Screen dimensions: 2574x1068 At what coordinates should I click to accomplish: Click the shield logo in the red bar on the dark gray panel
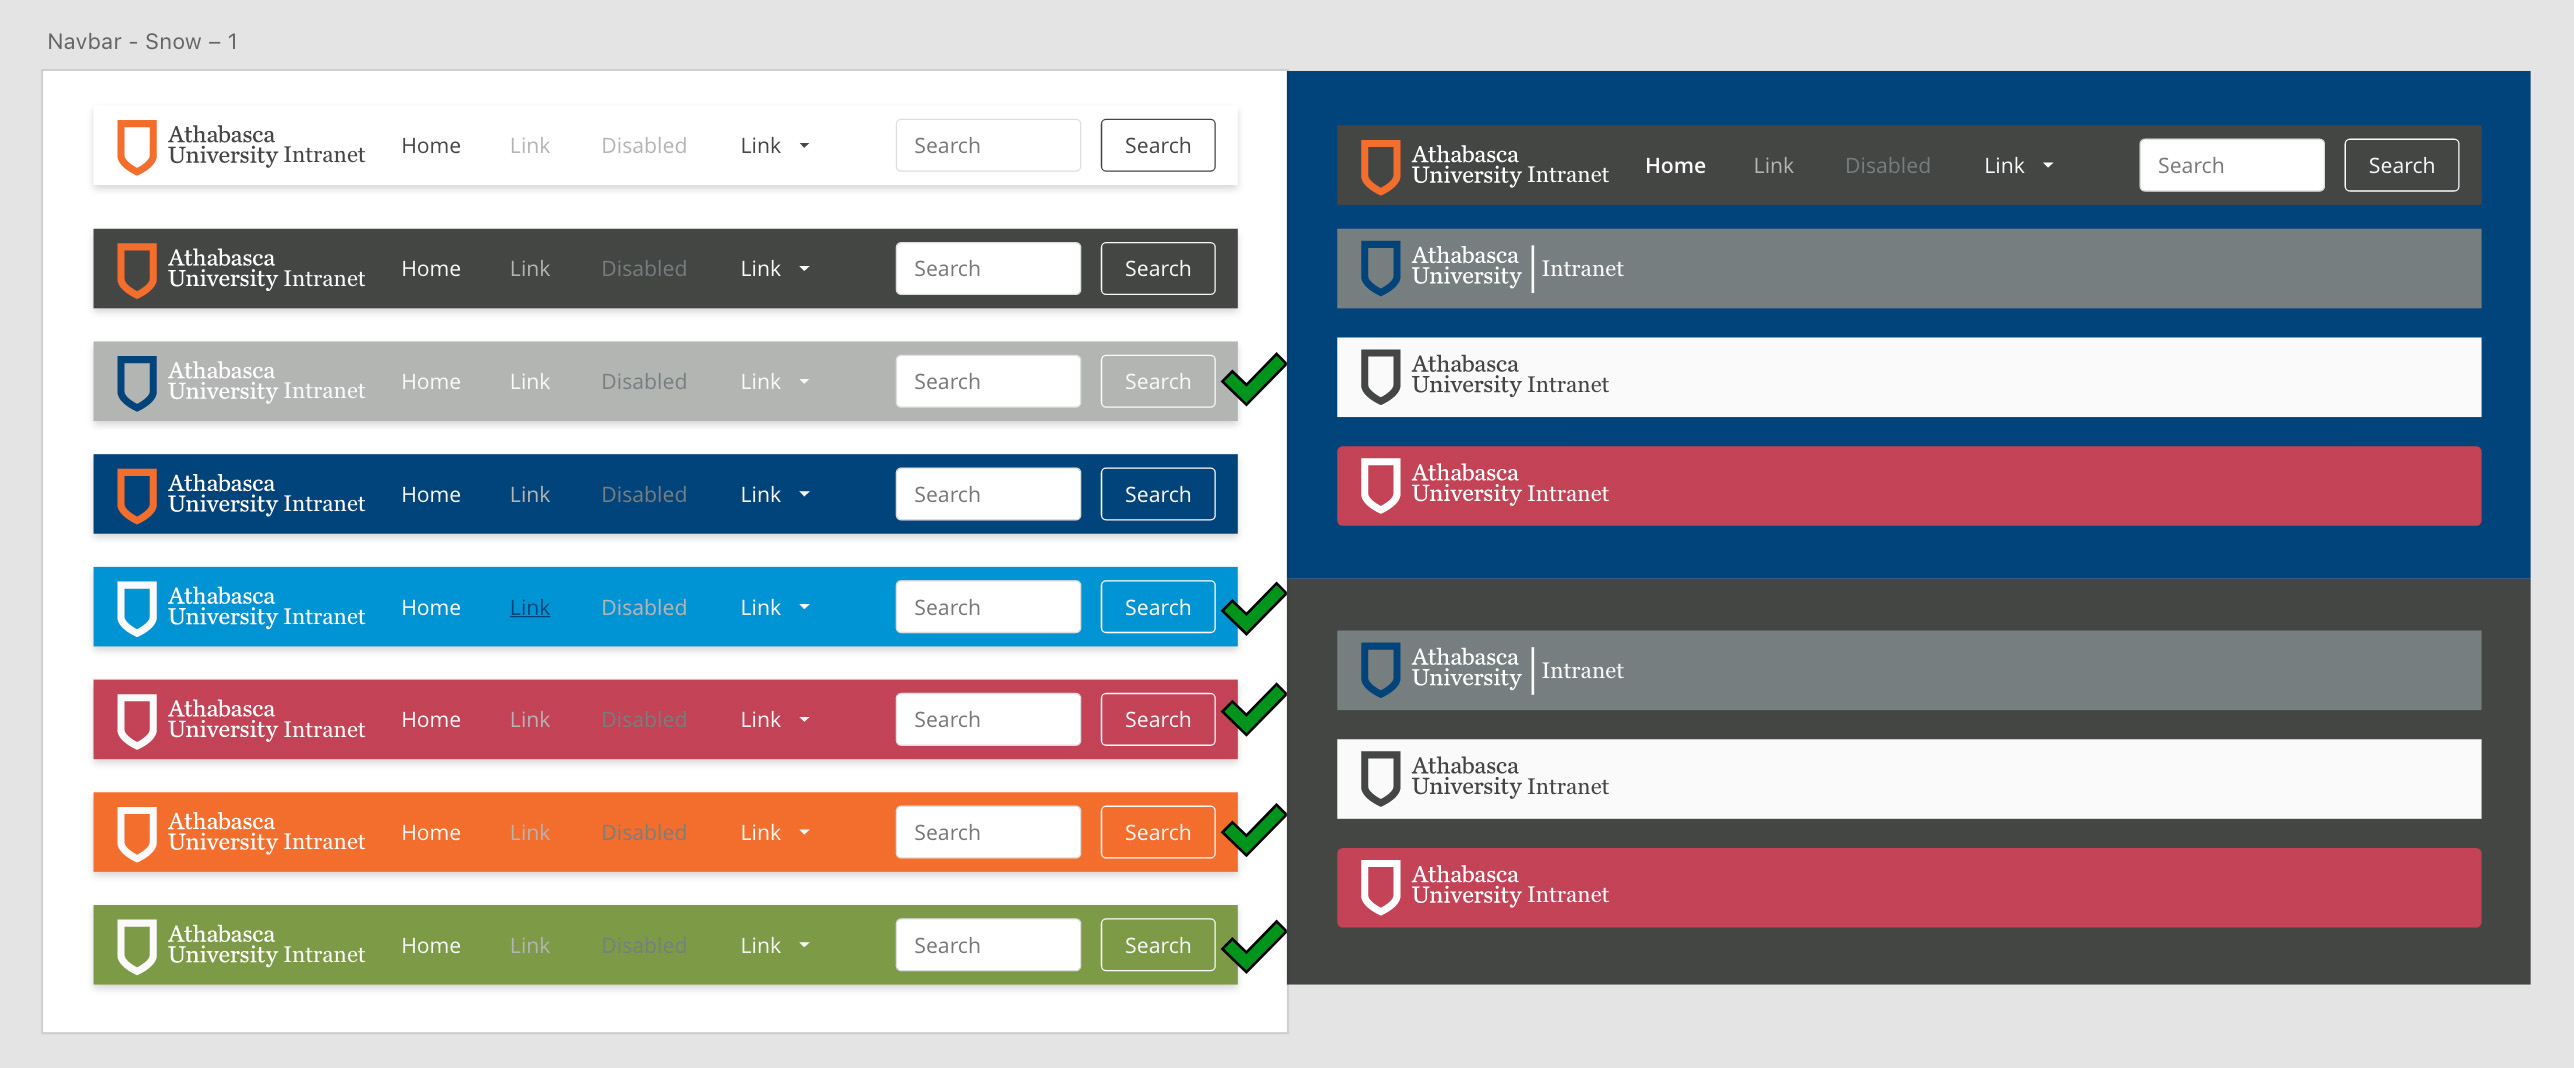coord(1380,888)
